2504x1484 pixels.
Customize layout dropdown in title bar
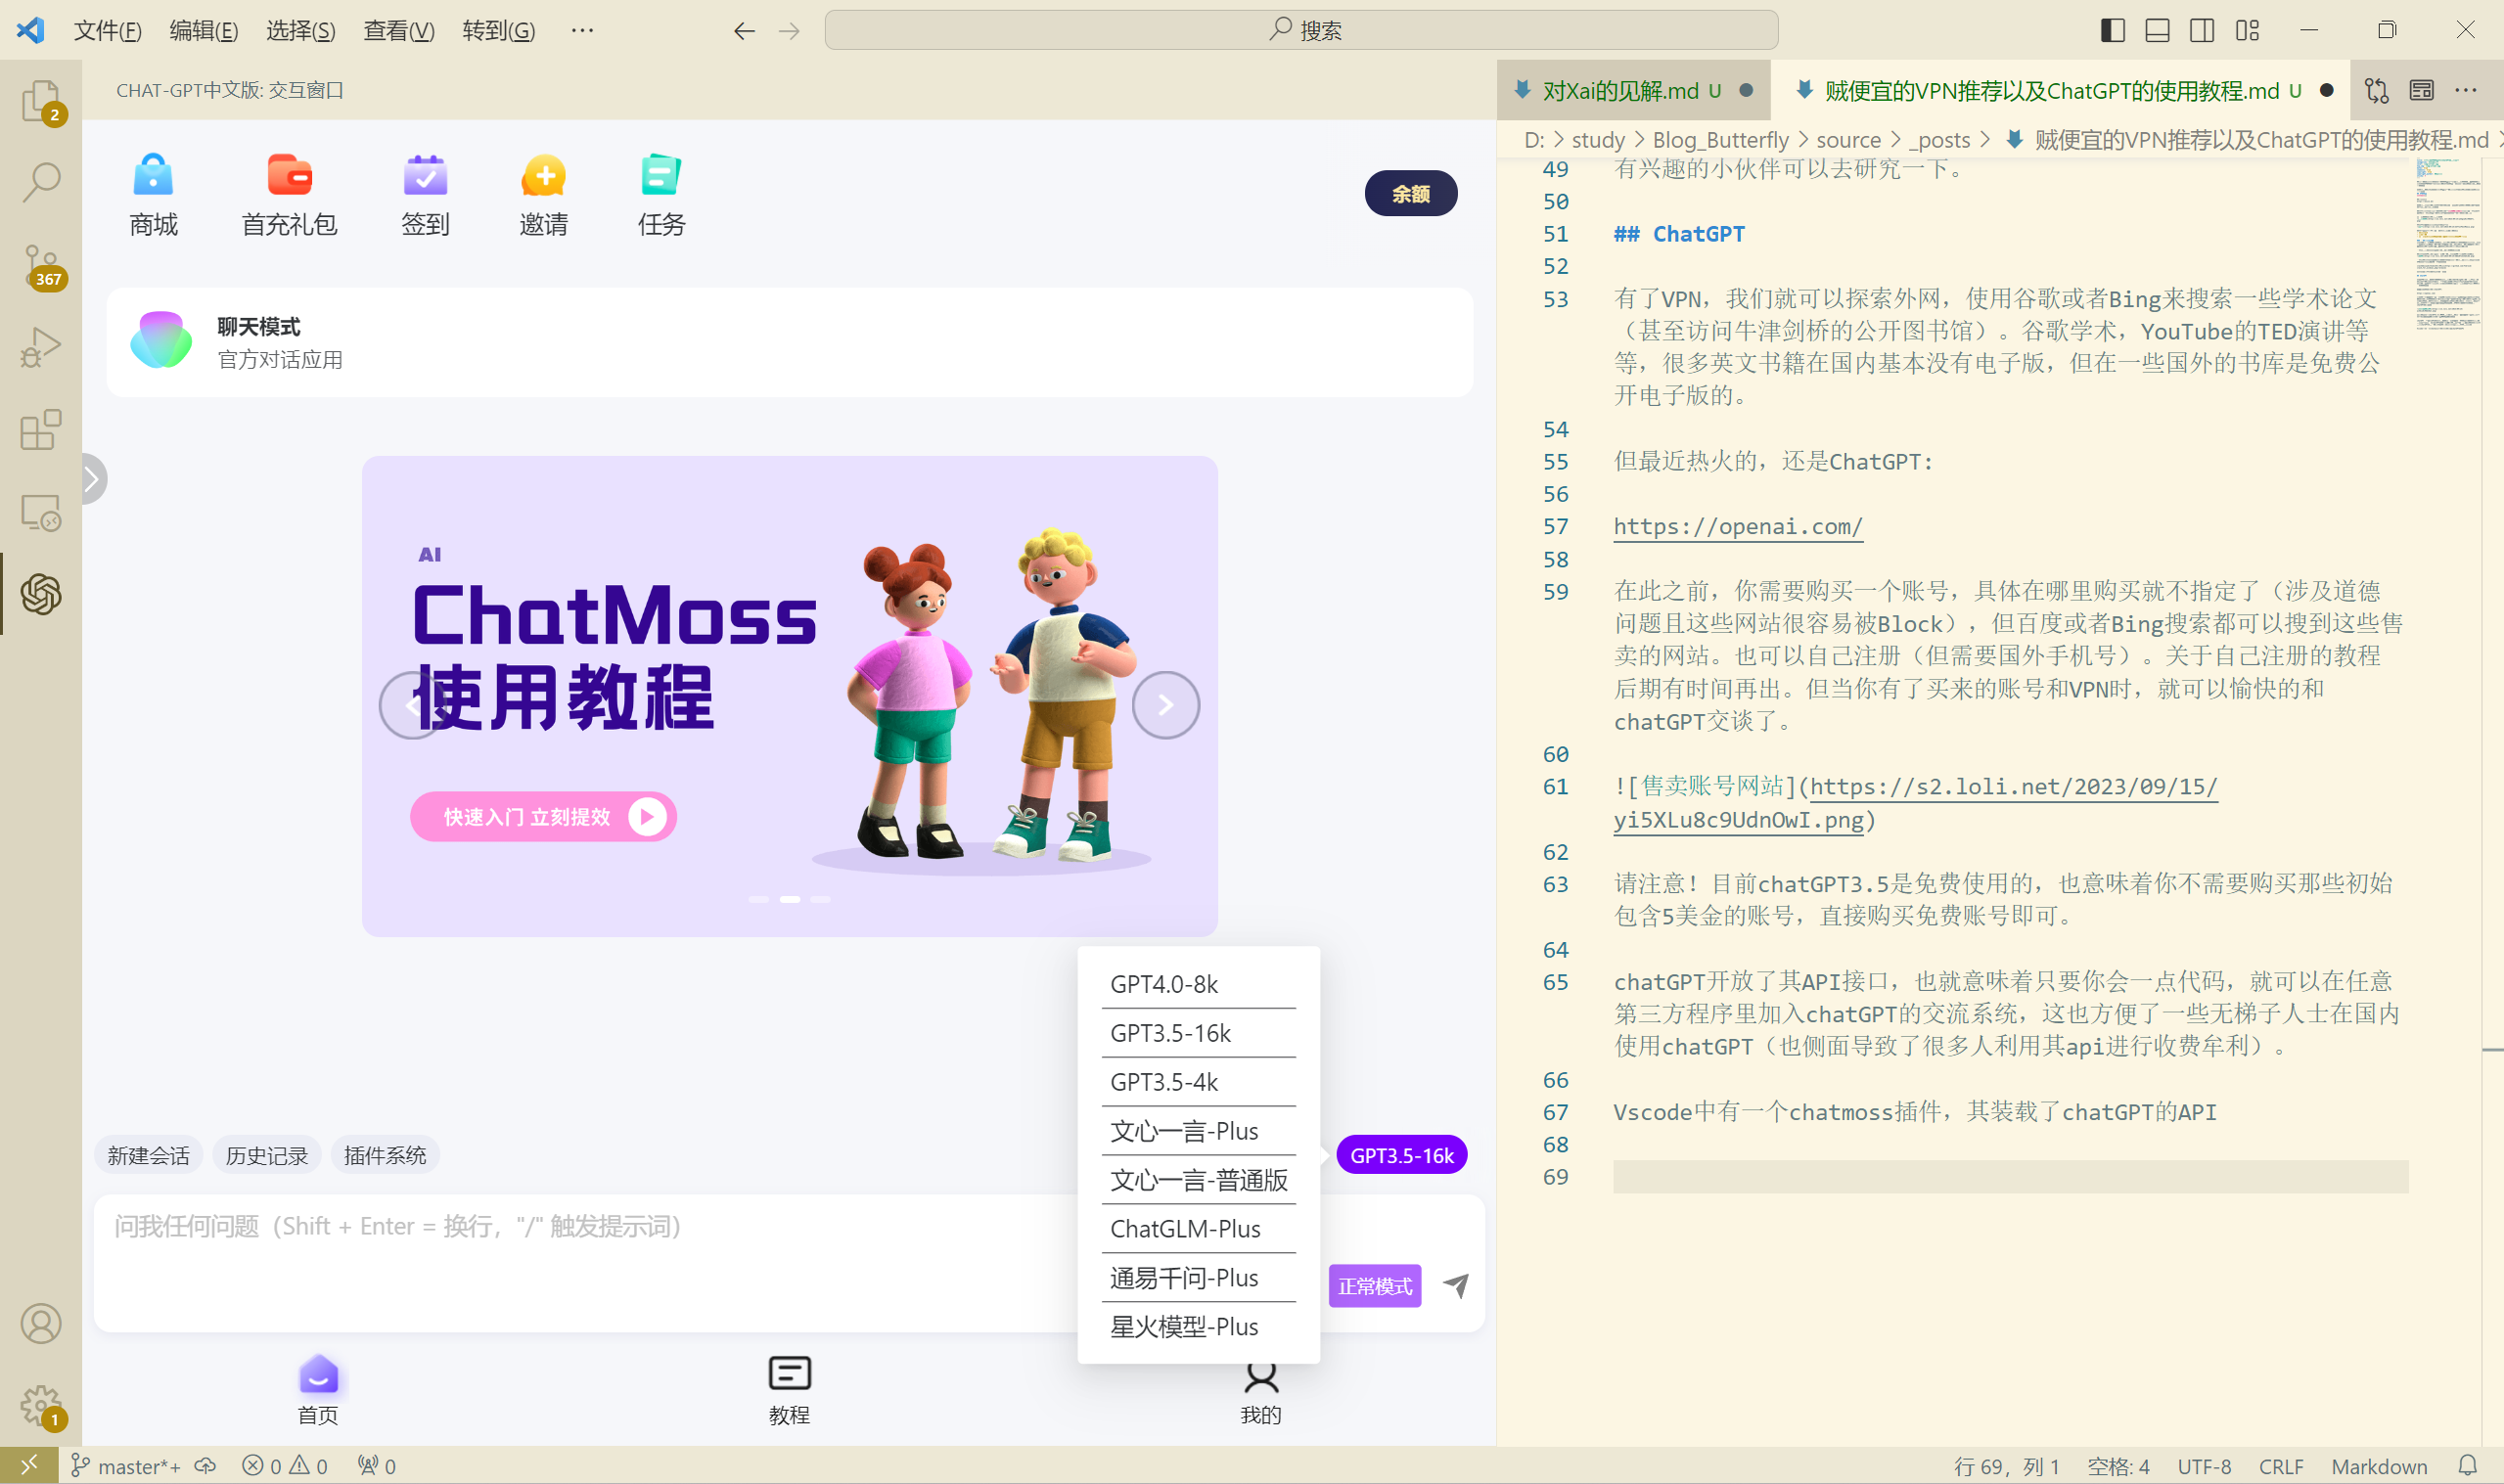(x=2247, y=31)
